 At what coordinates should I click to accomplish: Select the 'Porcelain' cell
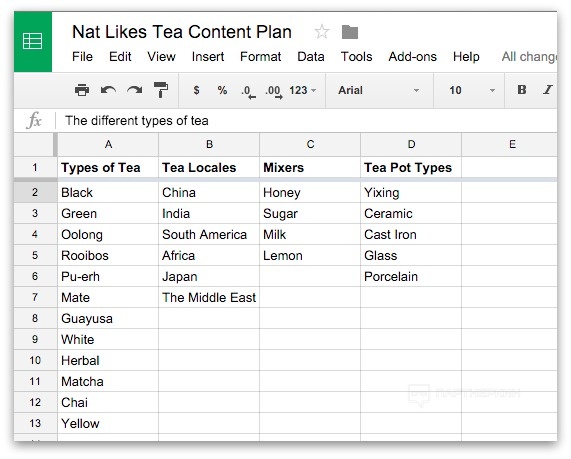click(x=411, y=276)
